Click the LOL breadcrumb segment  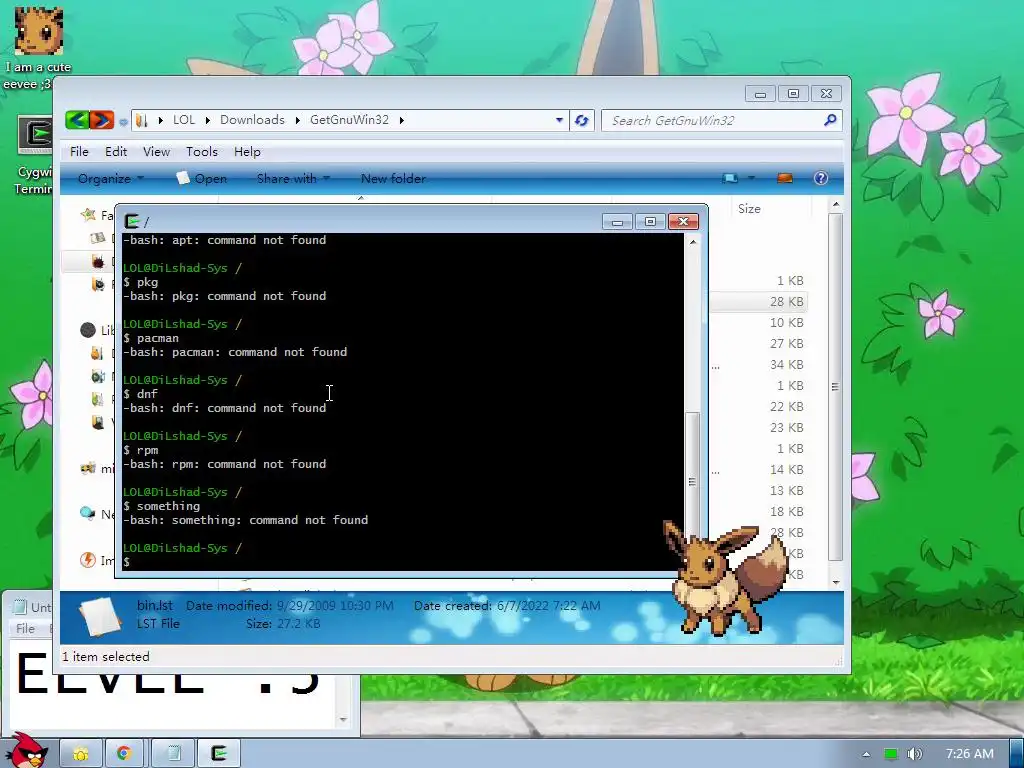(184, 120)
